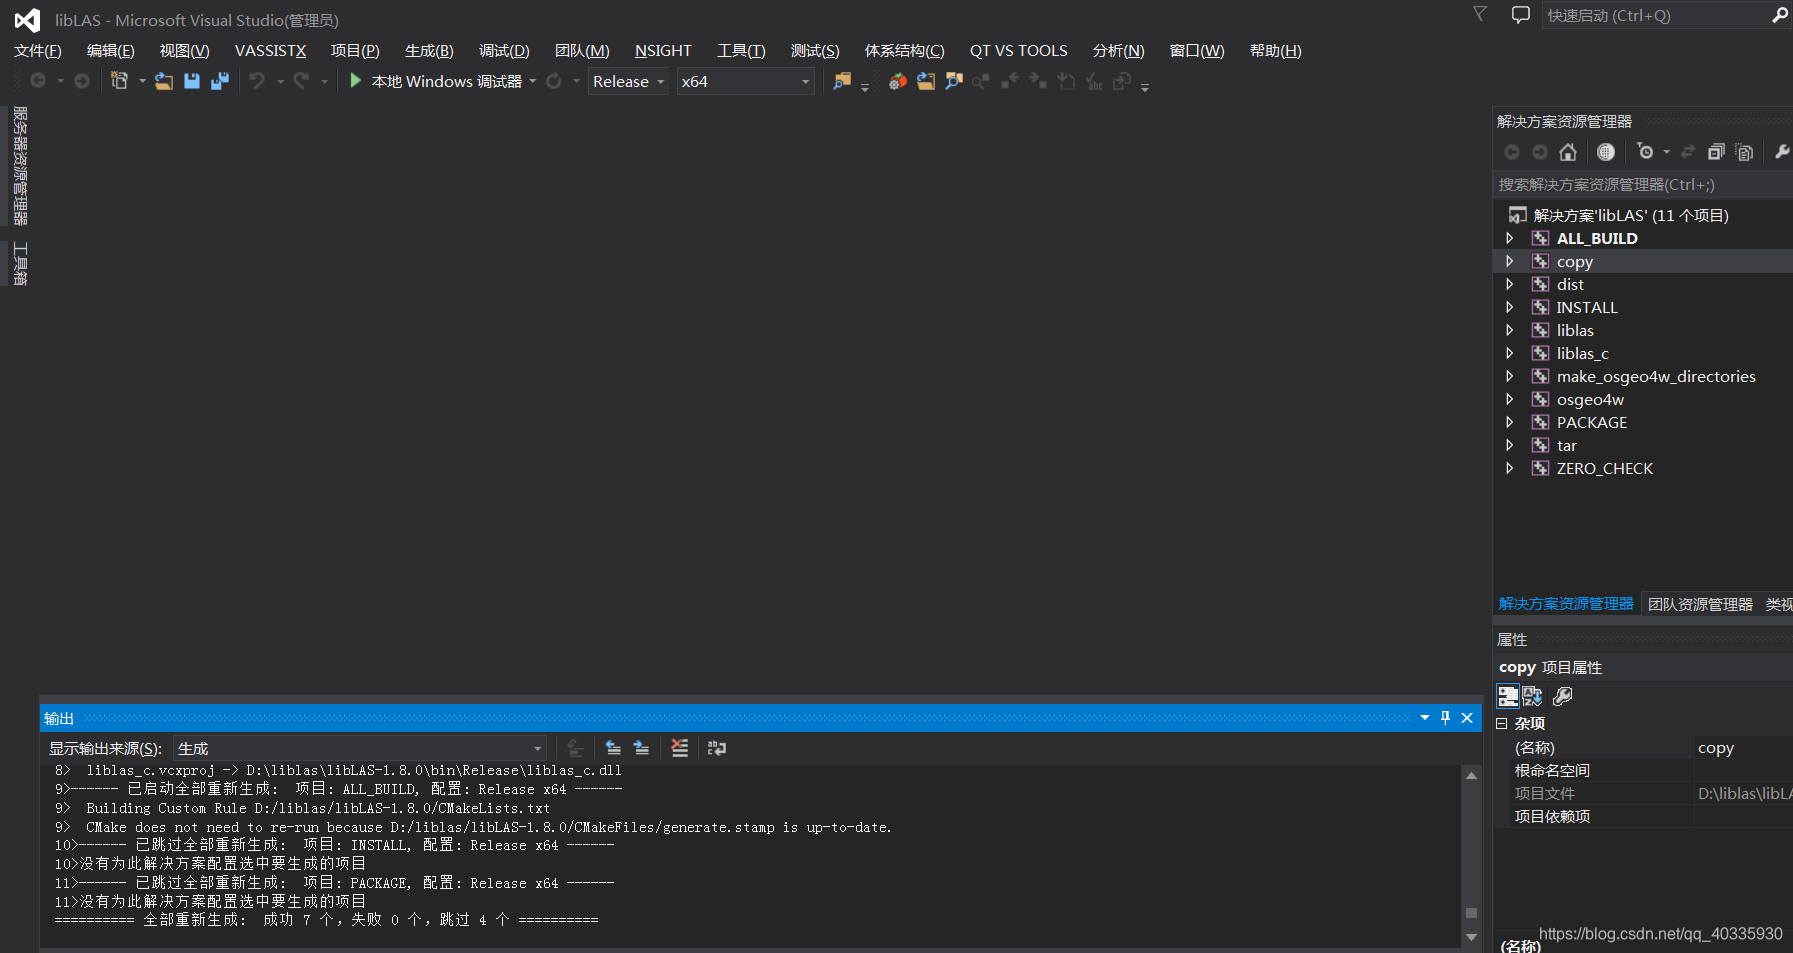Select the PACKAGE project
The image size is (1793, 953).
pyautogui.click(x=1591, y=422)
